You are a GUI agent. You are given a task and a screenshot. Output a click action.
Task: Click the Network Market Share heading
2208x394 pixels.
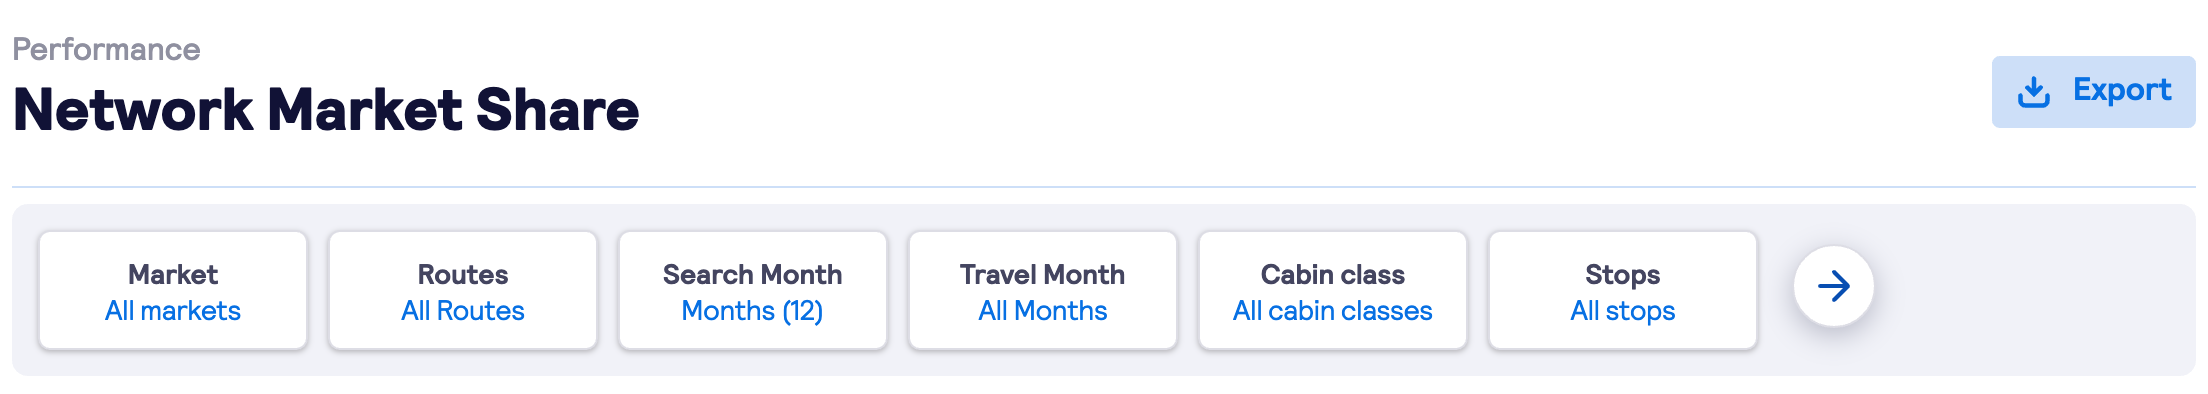point(326,110)
